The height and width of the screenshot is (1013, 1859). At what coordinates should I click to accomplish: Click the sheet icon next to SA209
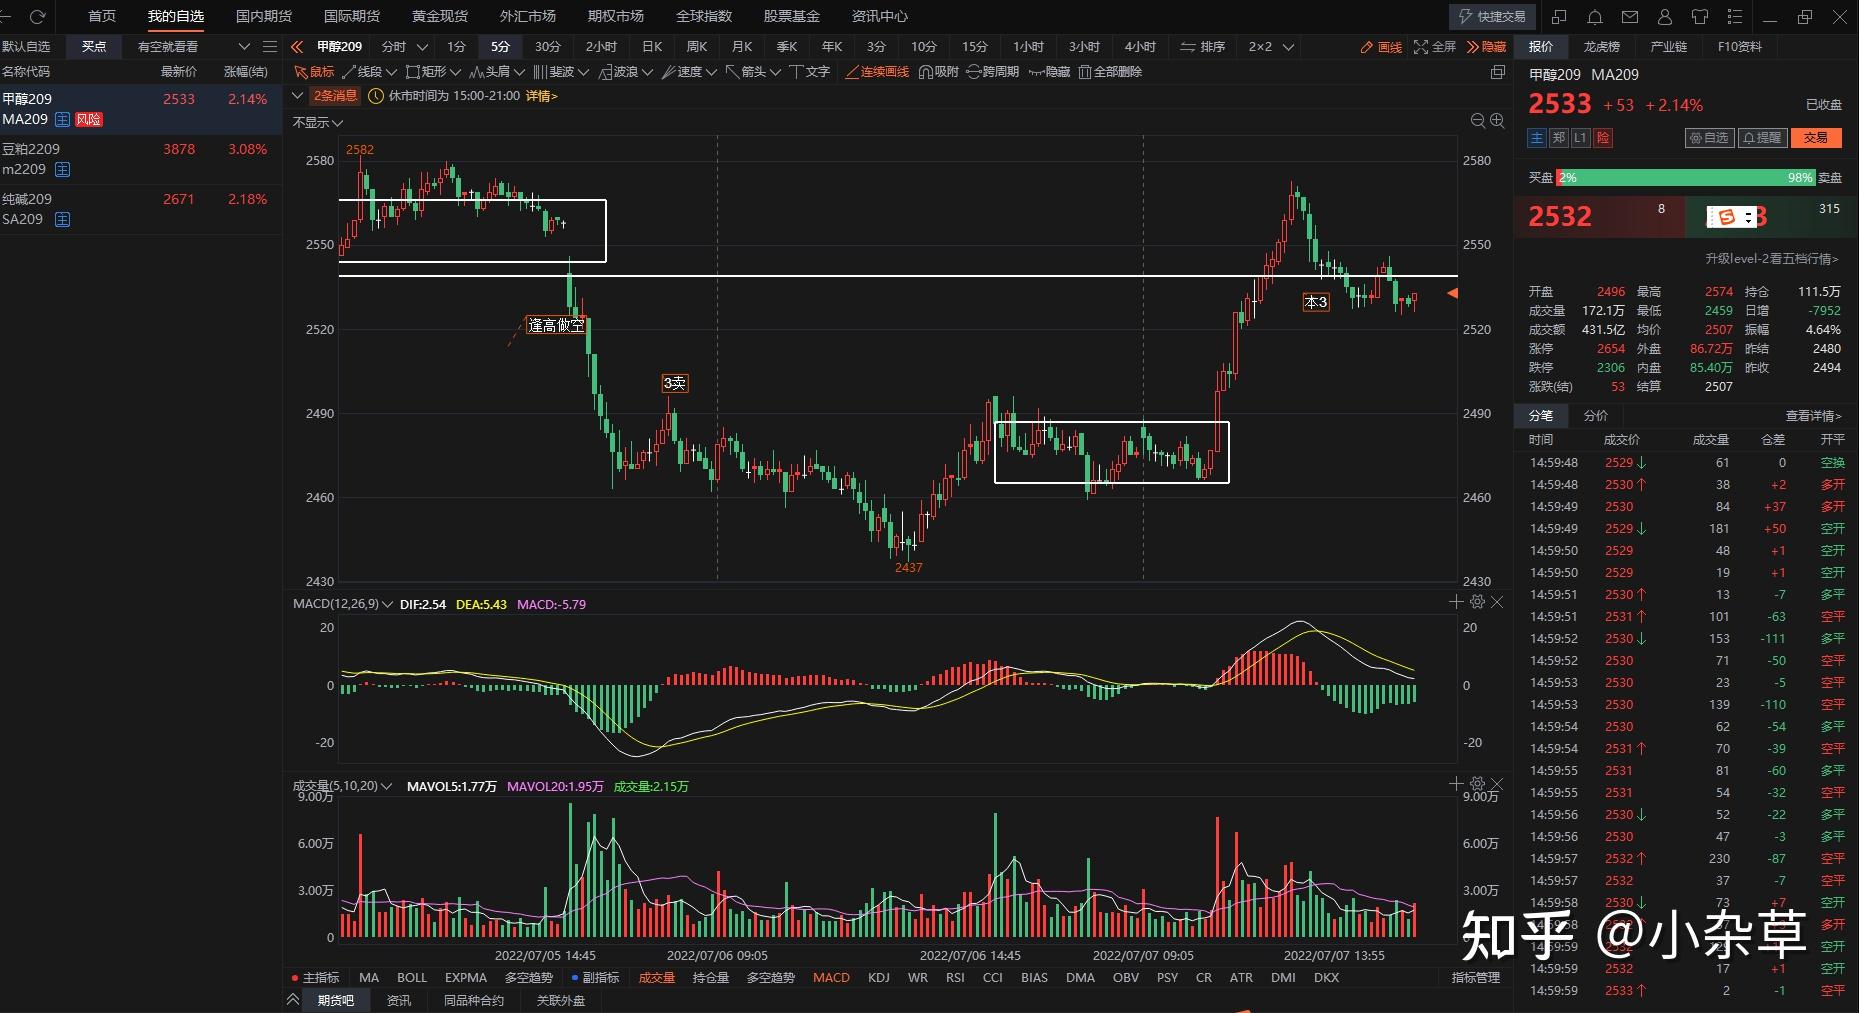[x=62, y=220]
